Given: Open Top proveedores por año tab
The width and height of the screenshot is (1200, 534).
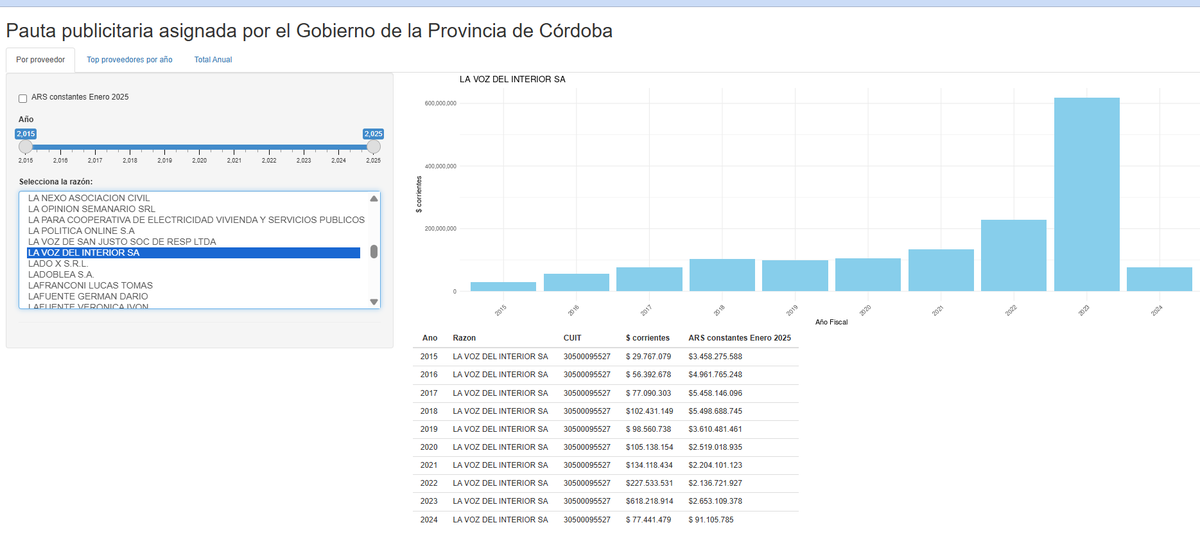Looking at the screenshot, I should [130, 60].
